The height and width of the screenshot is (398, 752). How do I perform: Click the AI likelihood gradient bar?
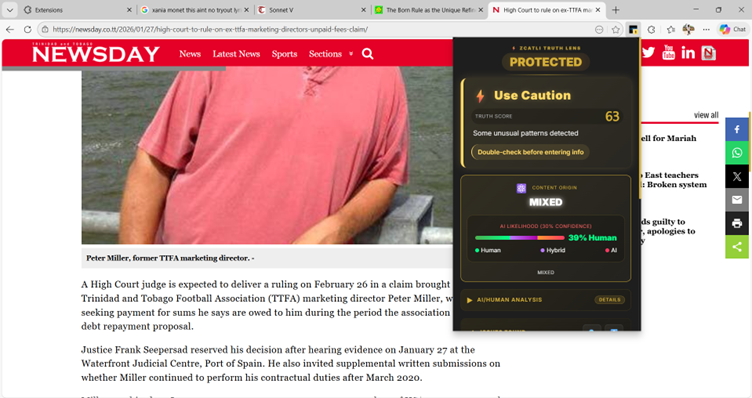[520, 237]
